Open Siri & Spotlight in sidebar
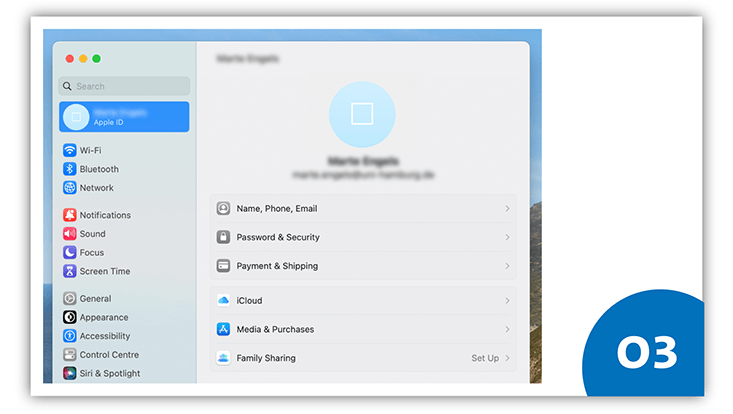This screenshot has width=733, height=414. tap(109, 373)
